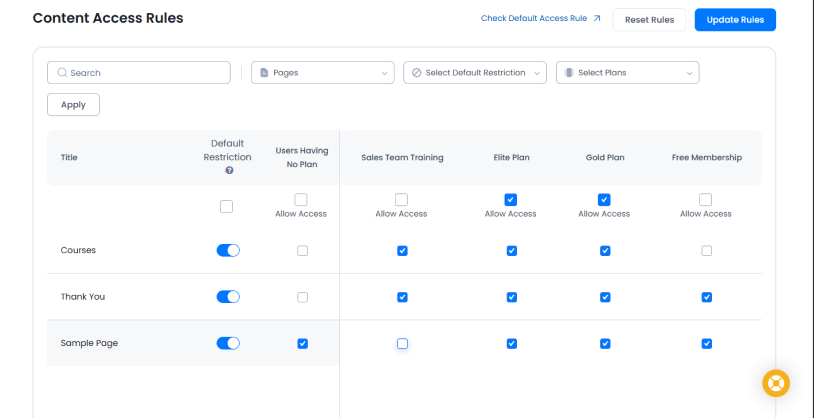Image resolution: width=814 pixels, height=418 pixels.
Task: Click the Sales Team Training column header
Action: [x=402, y=157]
